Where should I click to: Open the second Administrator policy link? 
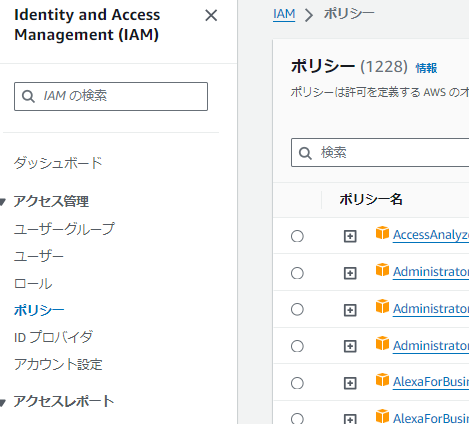(431, 309)
